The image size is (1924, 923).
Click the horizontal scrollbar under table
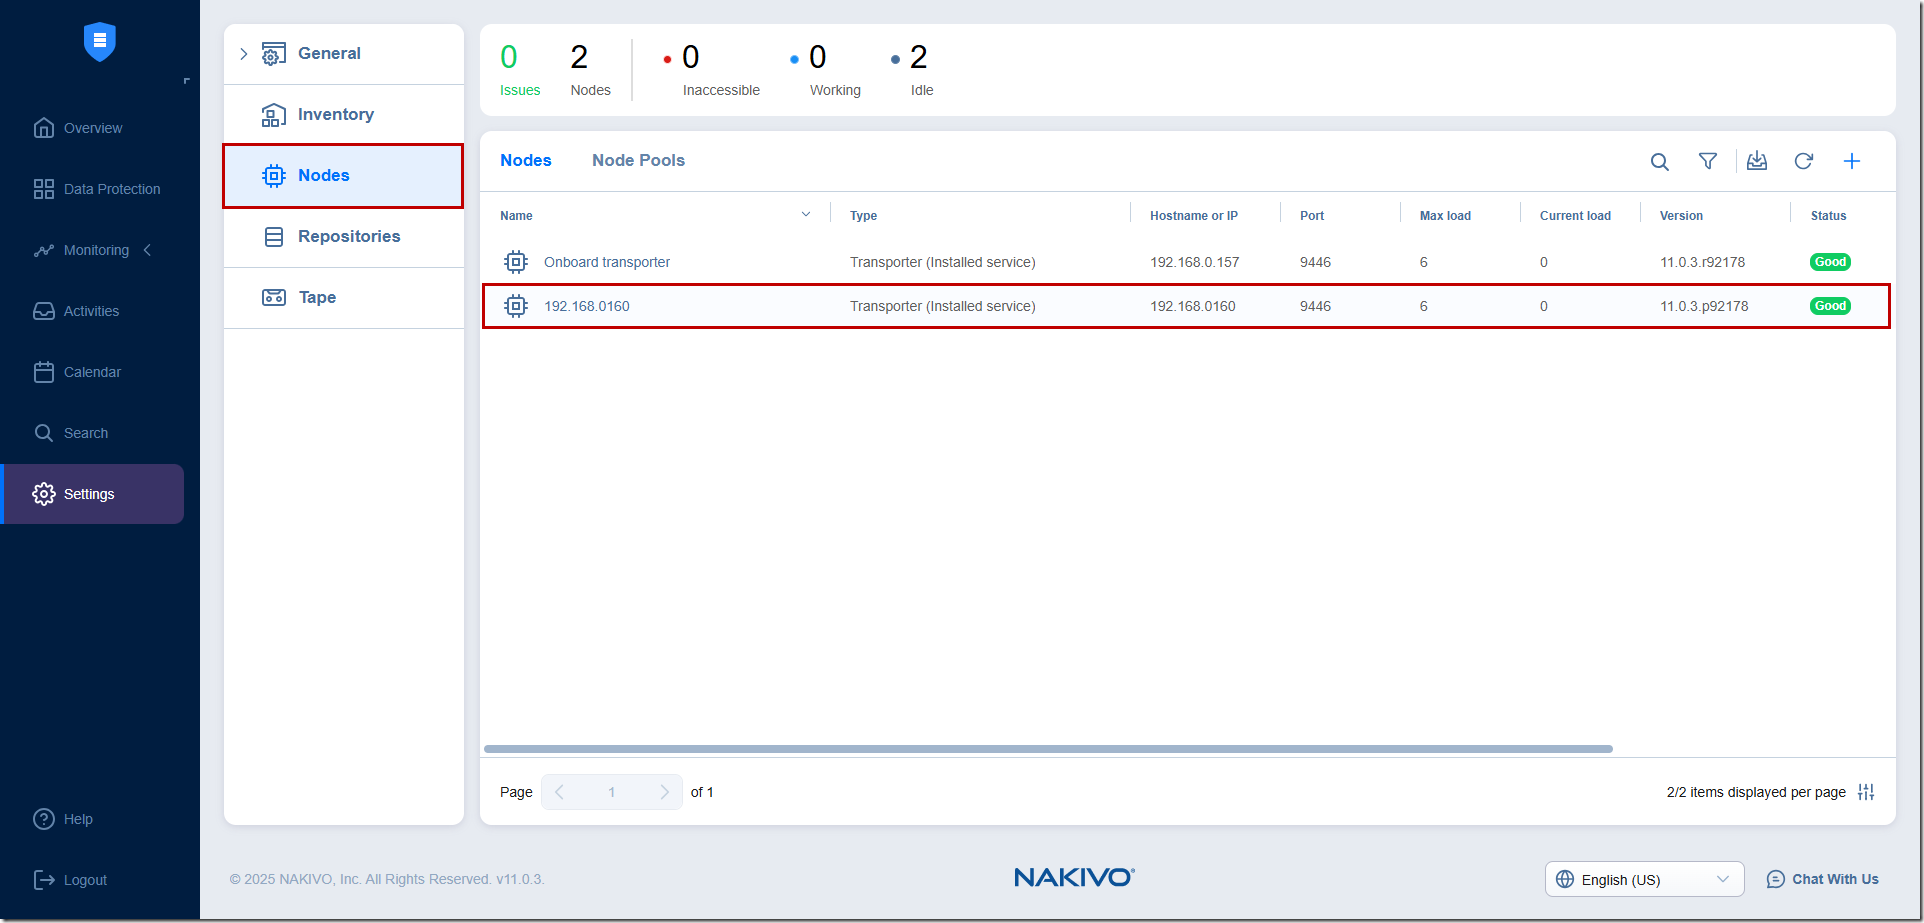(1048, 749)
